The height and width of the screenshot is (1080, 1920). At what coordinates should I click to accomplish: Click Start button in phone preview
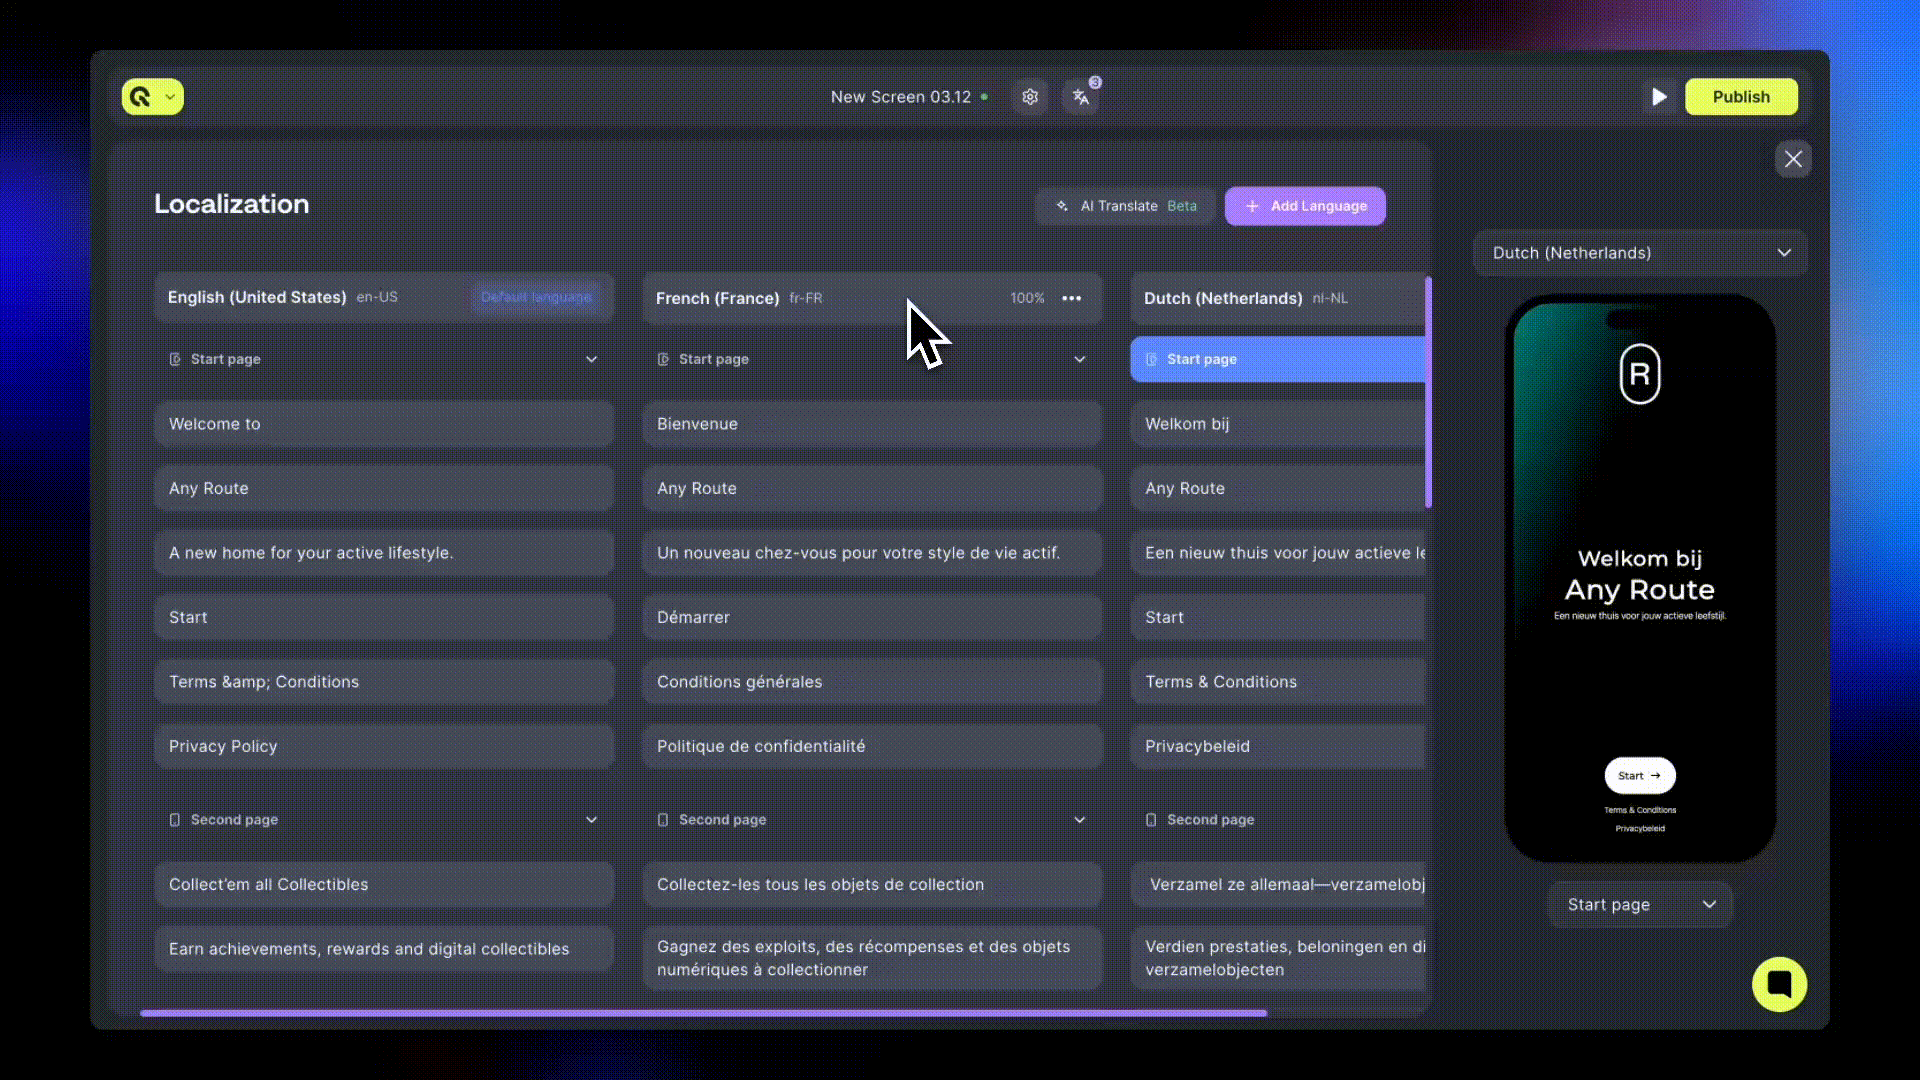[x=1639, y=775]
